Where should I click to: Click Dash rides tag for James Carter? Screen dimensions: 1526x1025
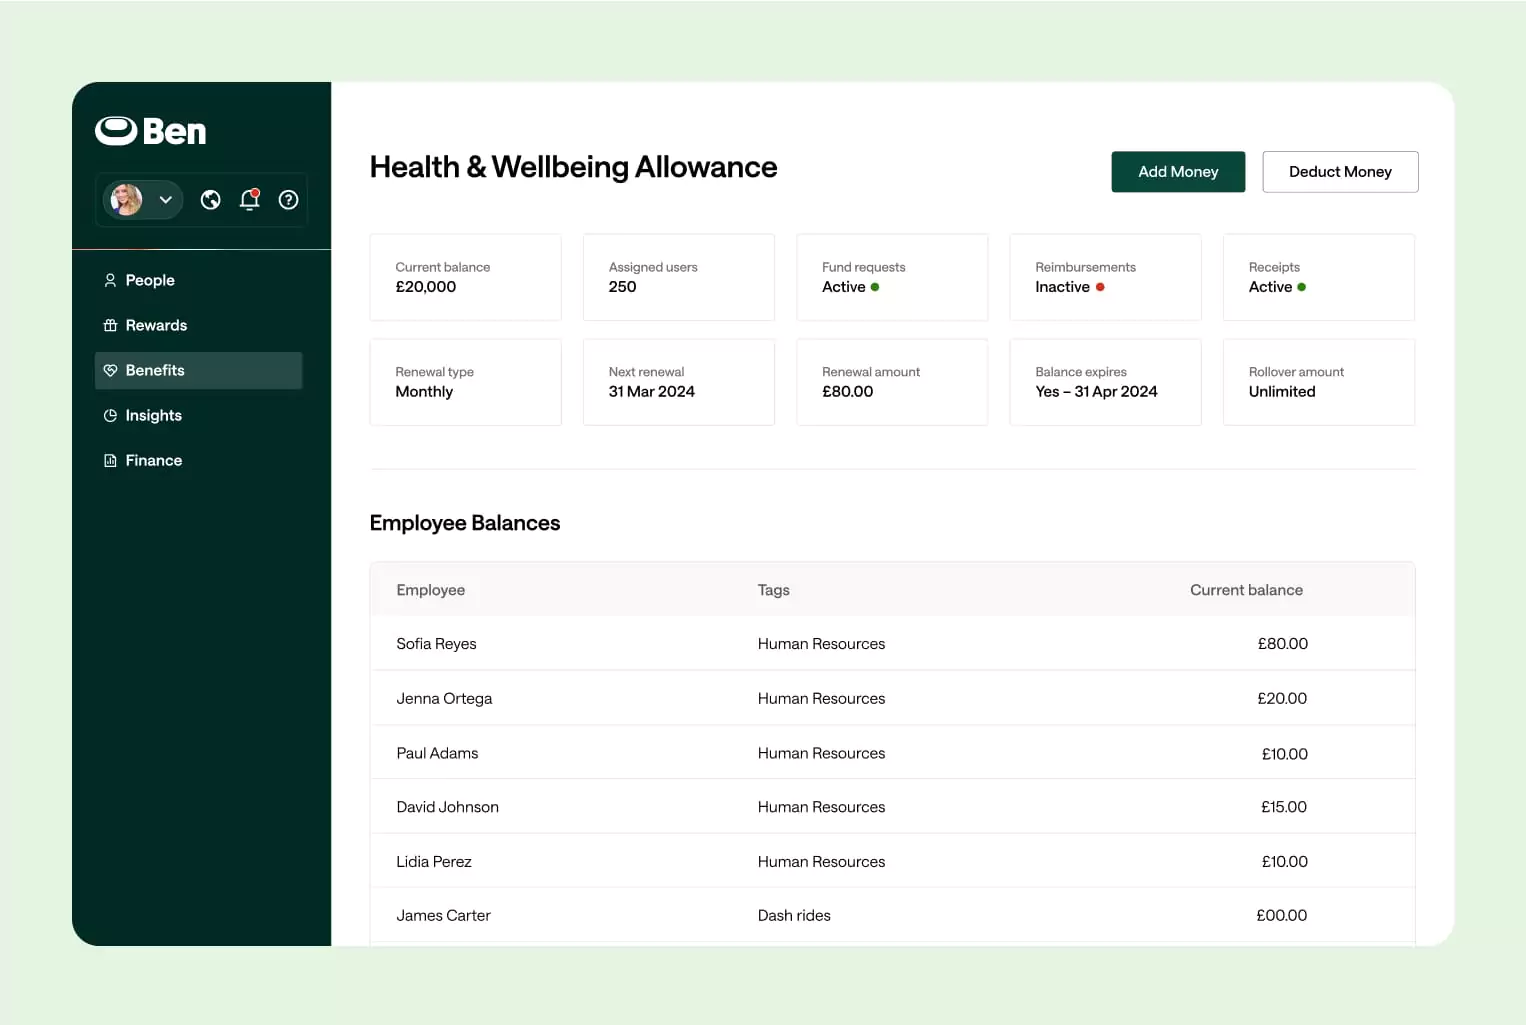[794, 915]
